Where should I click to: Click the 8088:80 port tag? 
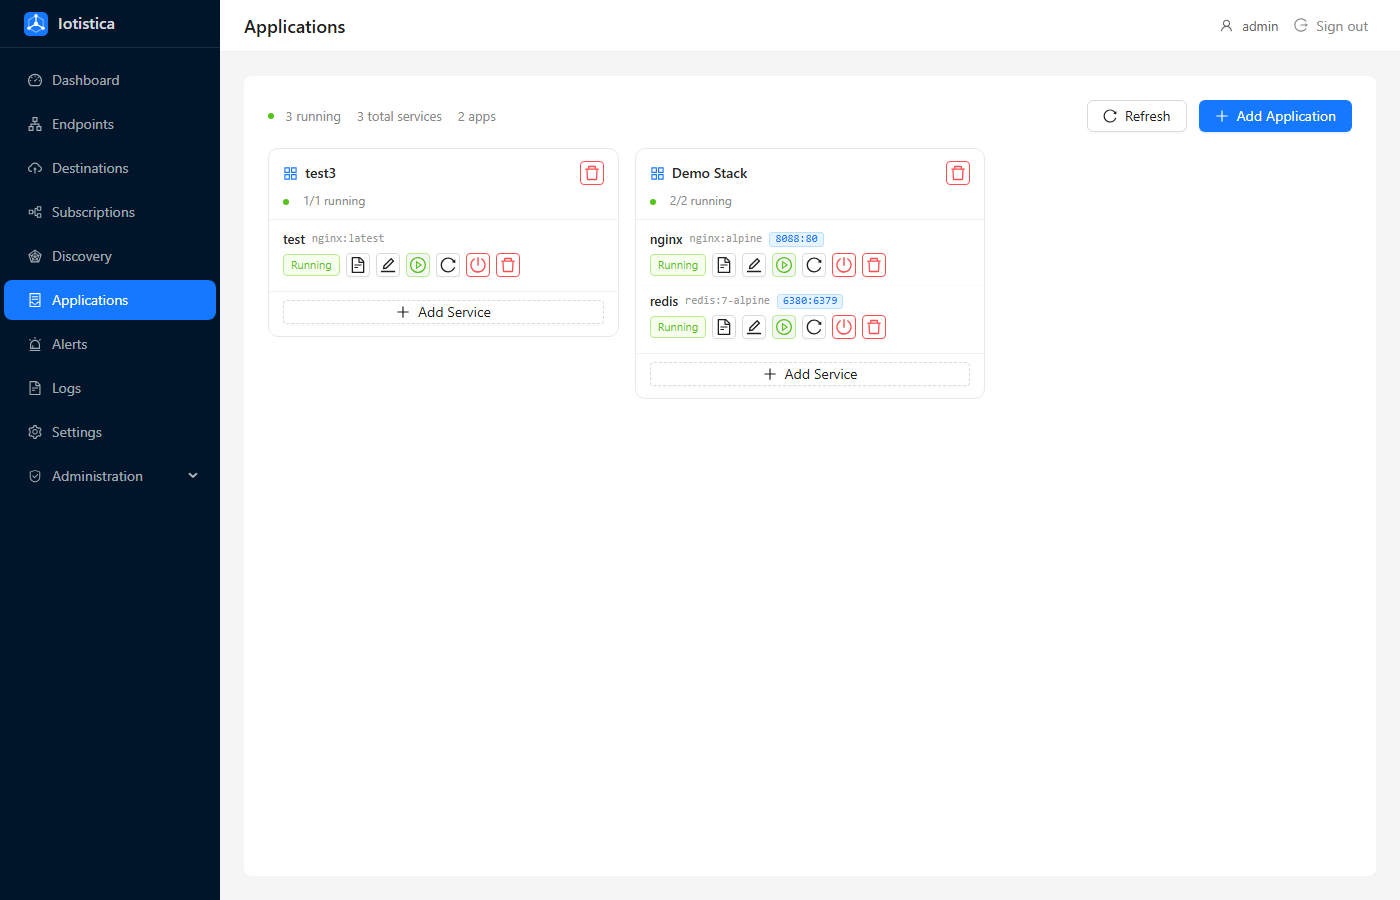pyautogui.click(x=796, y=239)
